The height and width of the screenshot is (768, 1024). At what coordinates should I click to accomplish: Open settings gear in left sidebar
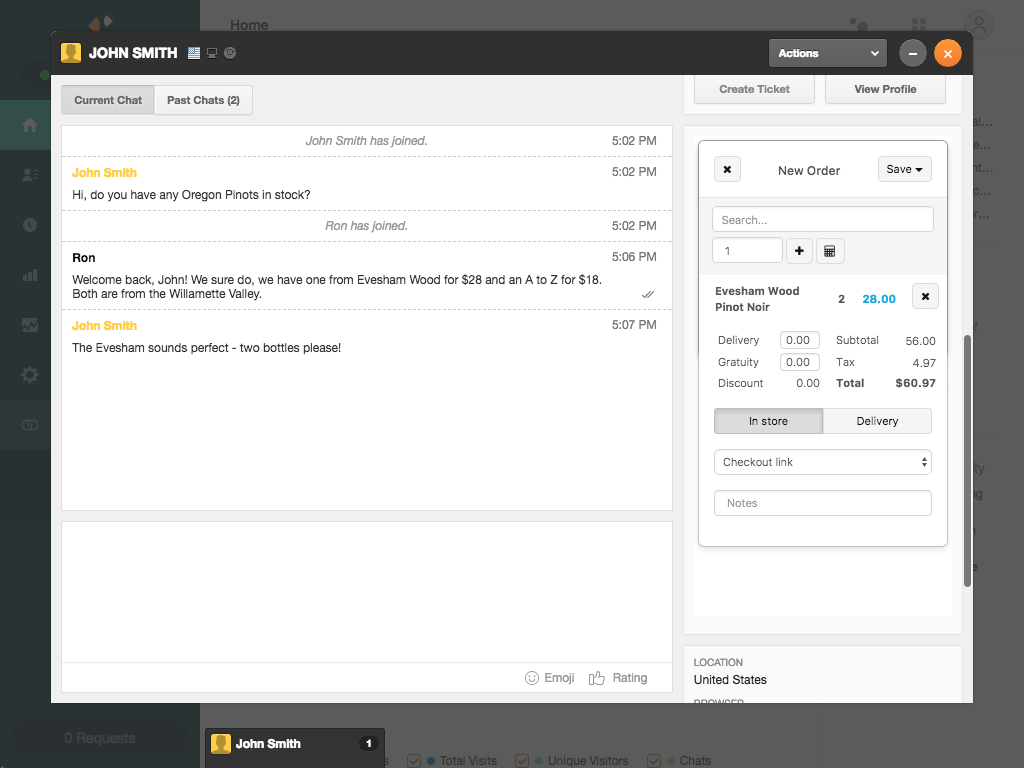click(30, 375)
